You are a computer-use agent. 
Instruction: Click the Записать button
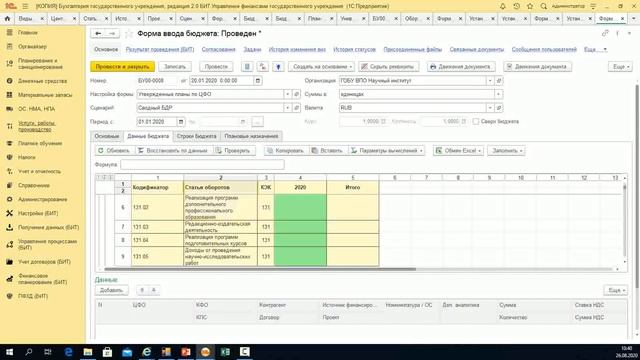point(175,67)
